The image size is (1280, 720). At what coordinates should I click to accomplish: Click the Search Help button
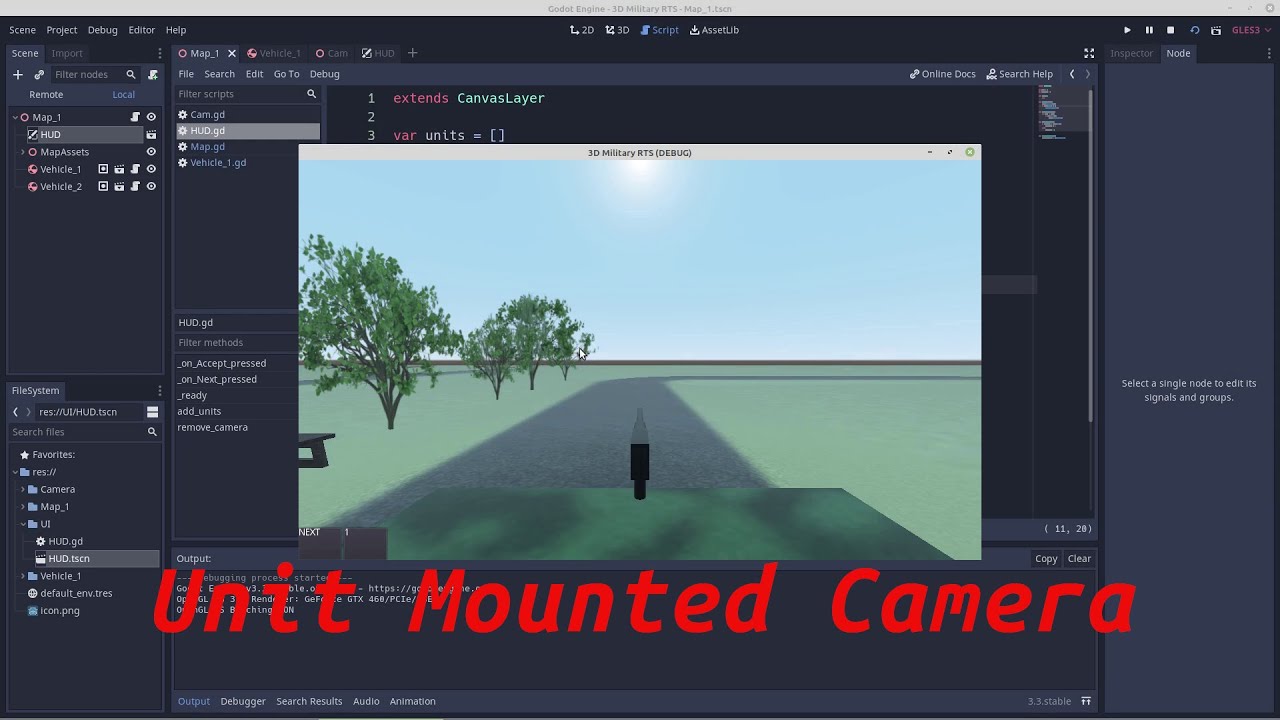pyautogui.click(x=1019, y=74)
